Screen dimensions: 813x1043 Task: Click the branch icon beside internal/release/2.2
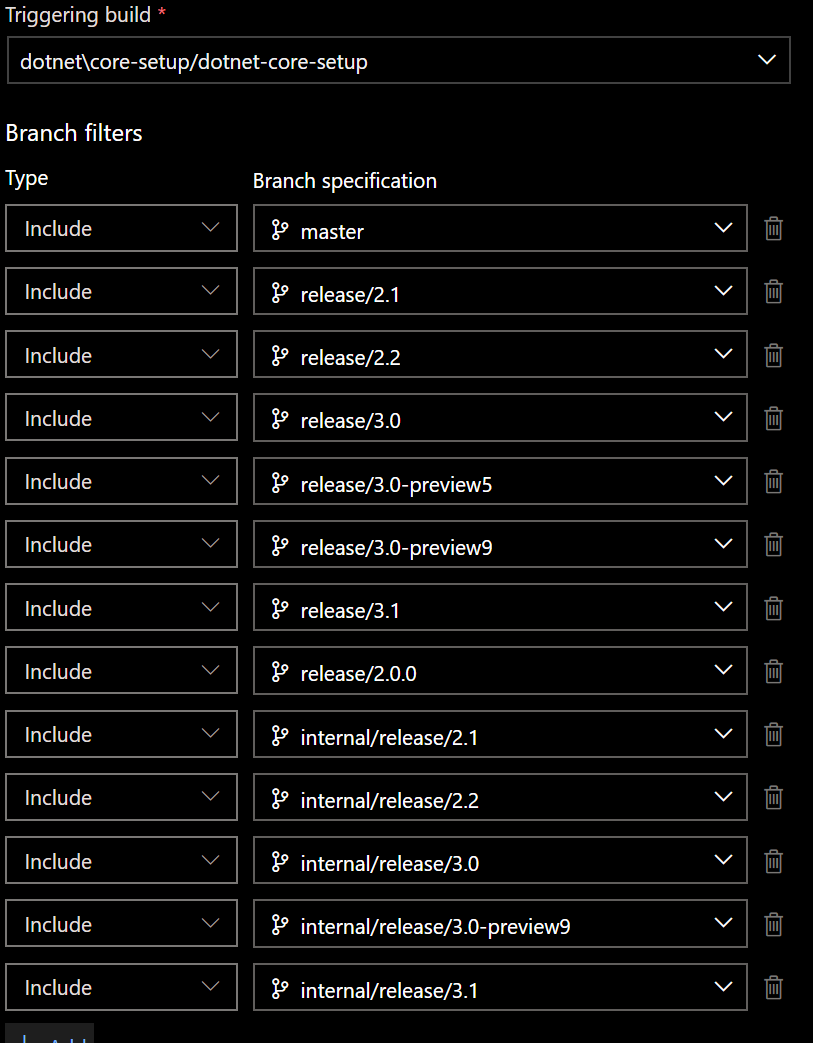pyautogui.click(x=281, y=797)
